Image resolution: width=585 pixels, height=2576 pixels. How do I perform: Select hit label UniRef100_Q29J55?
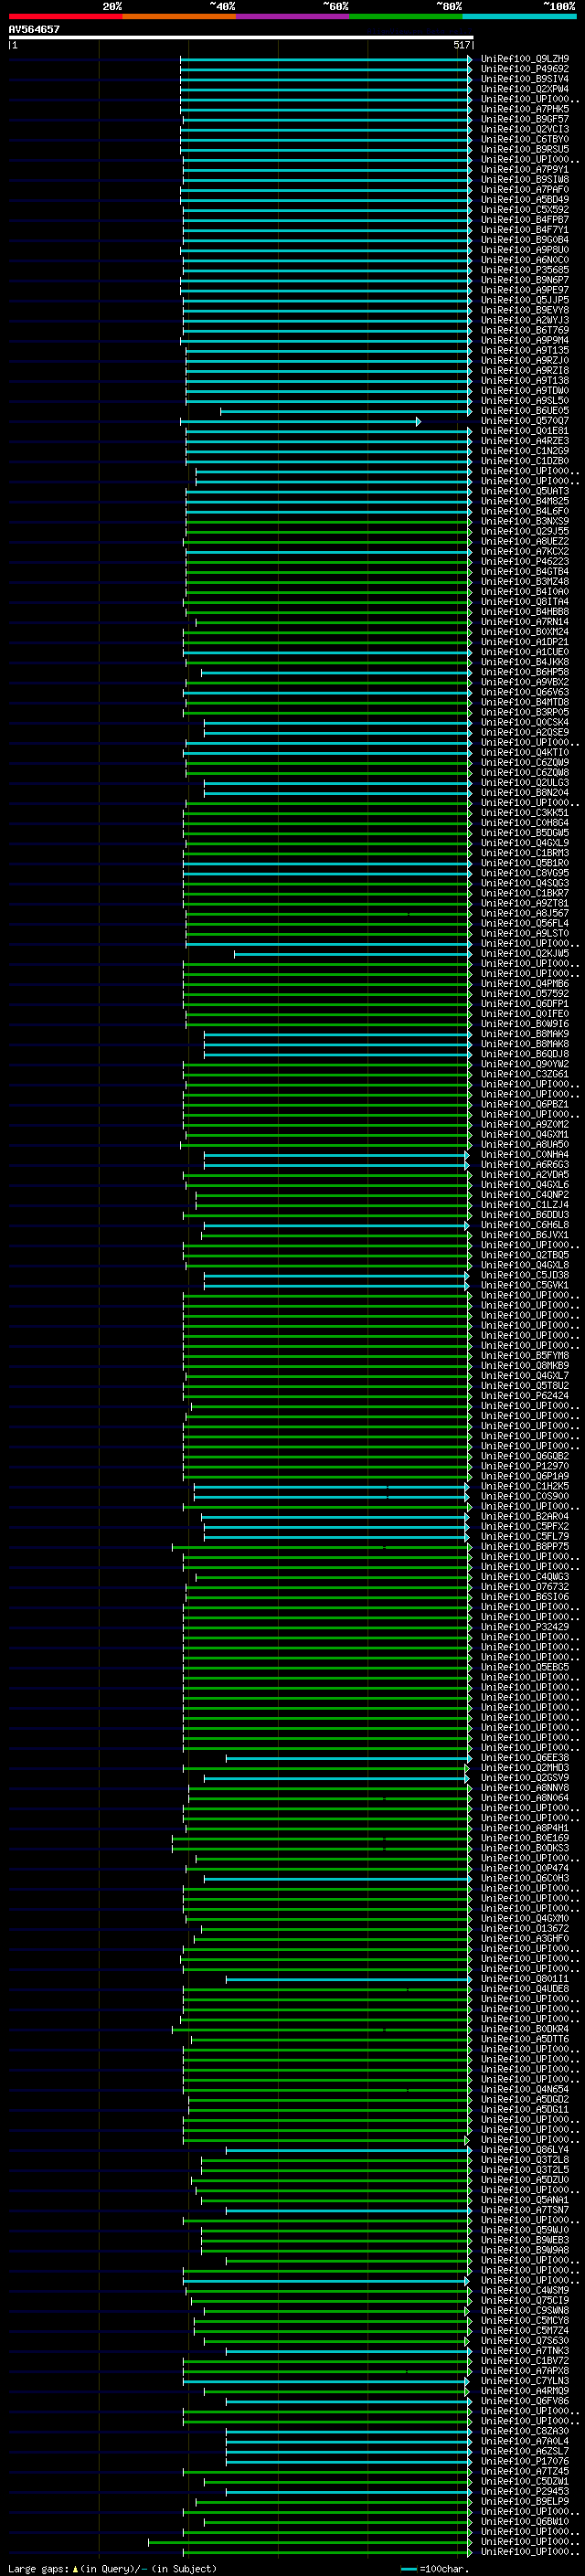coord(525,531)
